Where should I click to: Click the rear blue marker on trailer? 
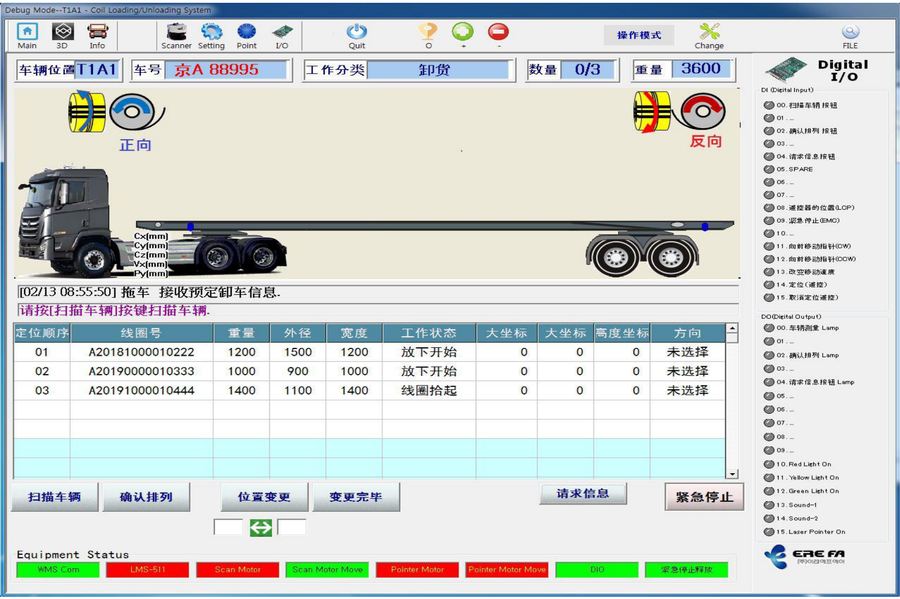705,227
